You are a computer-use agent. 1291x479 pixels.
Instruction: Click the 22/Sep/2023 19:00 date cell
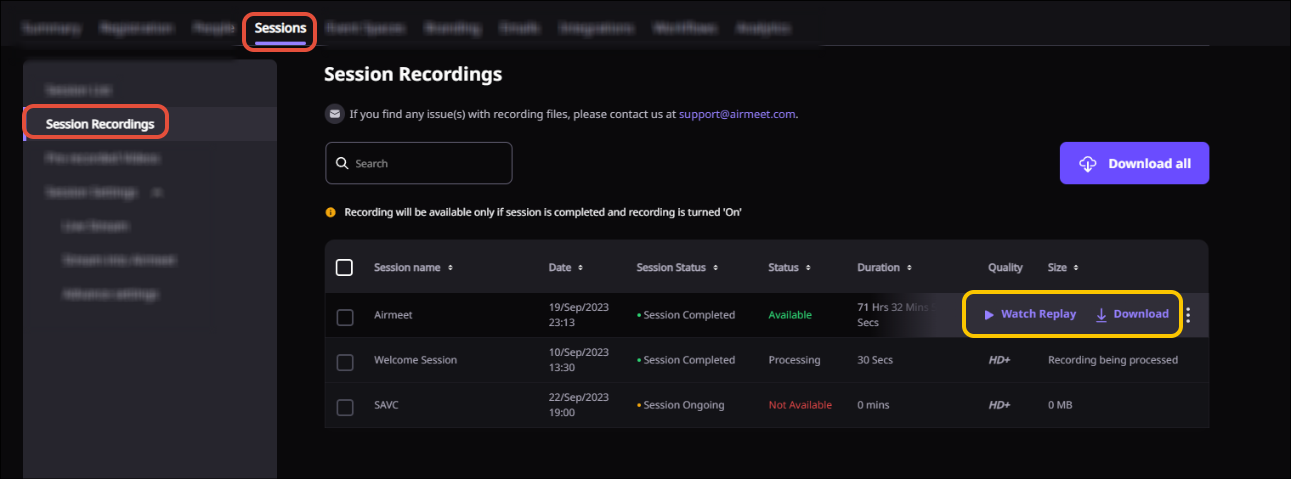579,405
